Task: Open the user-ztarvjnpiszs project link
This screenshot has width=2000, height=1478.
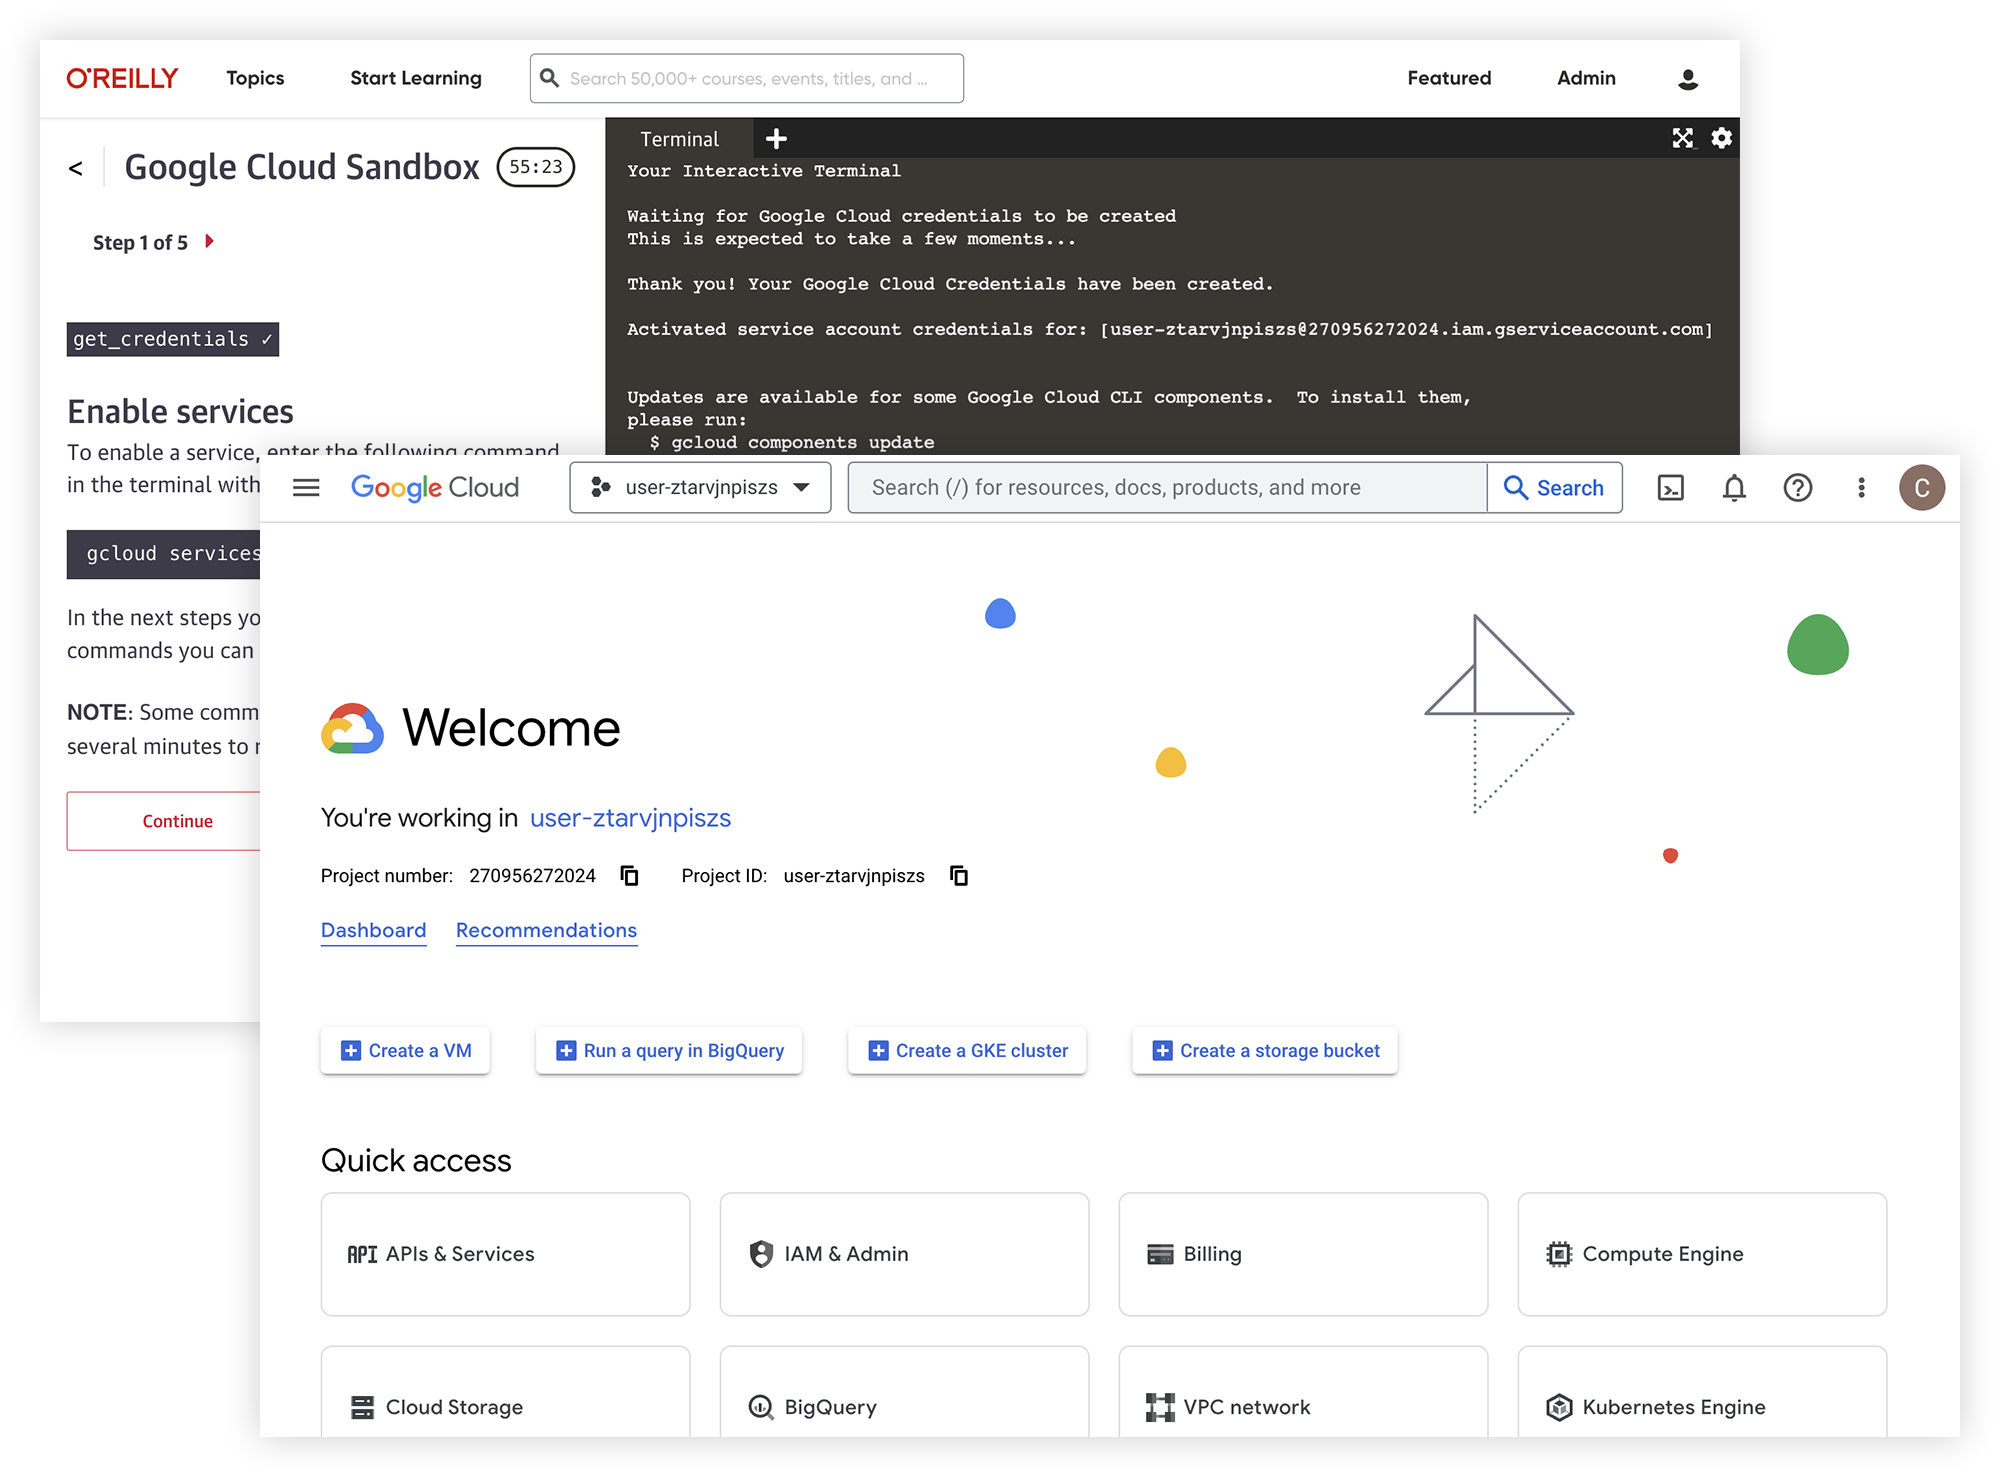Action: (630, 818)
